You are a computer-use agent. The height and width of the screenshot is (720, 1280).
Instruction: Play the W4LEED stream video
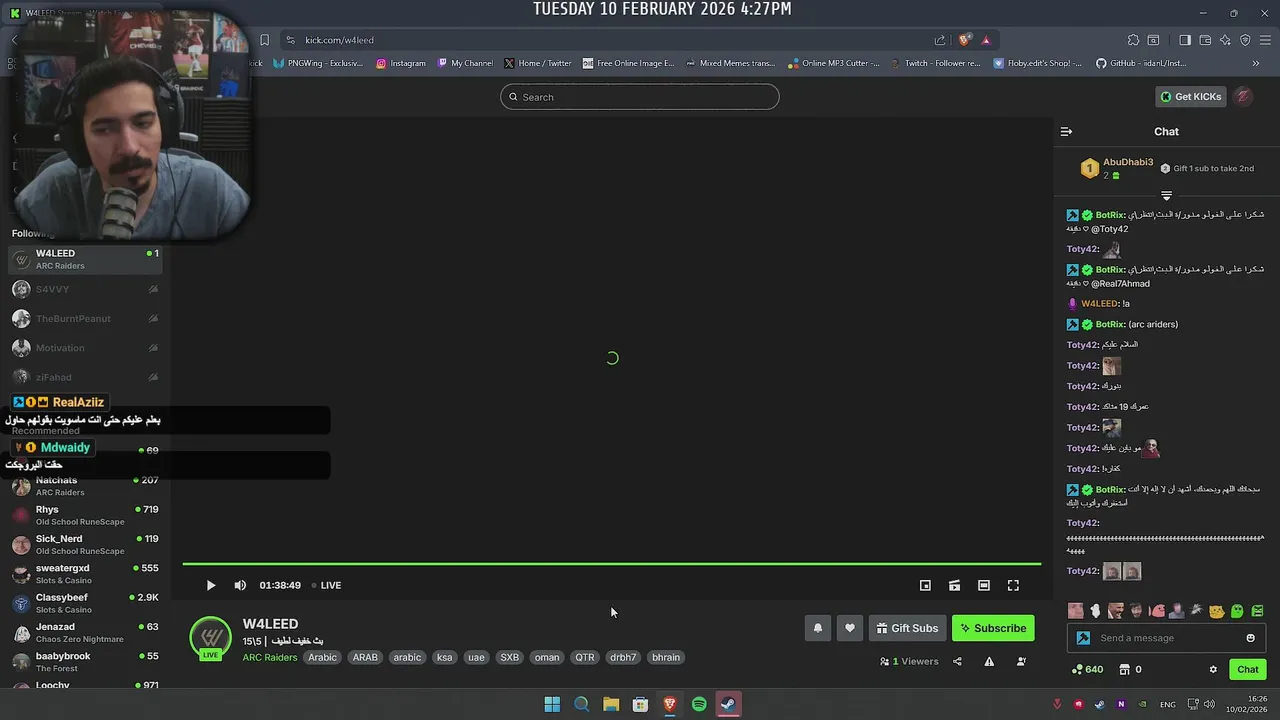211,585
